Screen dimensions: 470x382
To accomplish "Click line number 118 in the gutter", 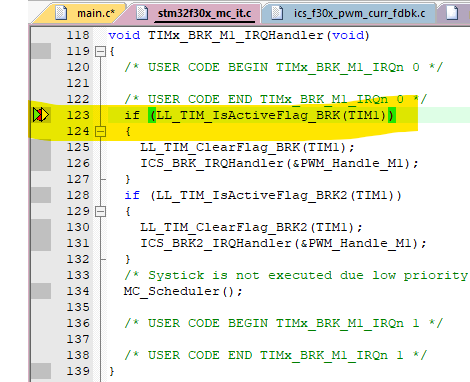I will (78, 35).
